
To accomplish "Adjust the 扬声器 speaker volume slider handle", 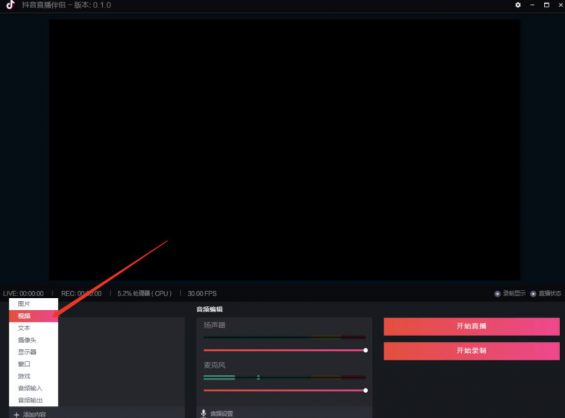I will click(366, 350).
